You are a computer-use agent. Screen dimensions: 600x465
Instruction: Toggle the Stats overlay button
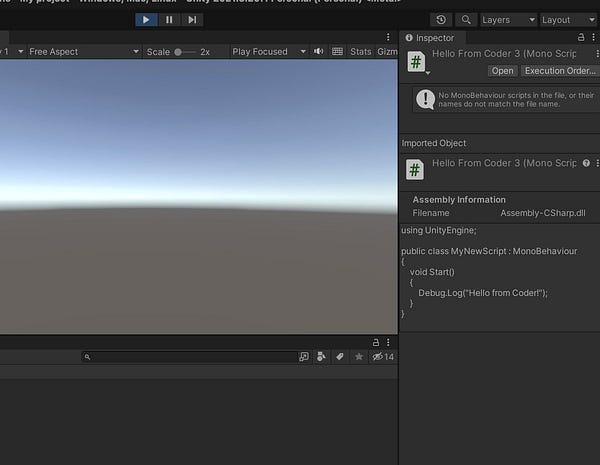point(360,52)
